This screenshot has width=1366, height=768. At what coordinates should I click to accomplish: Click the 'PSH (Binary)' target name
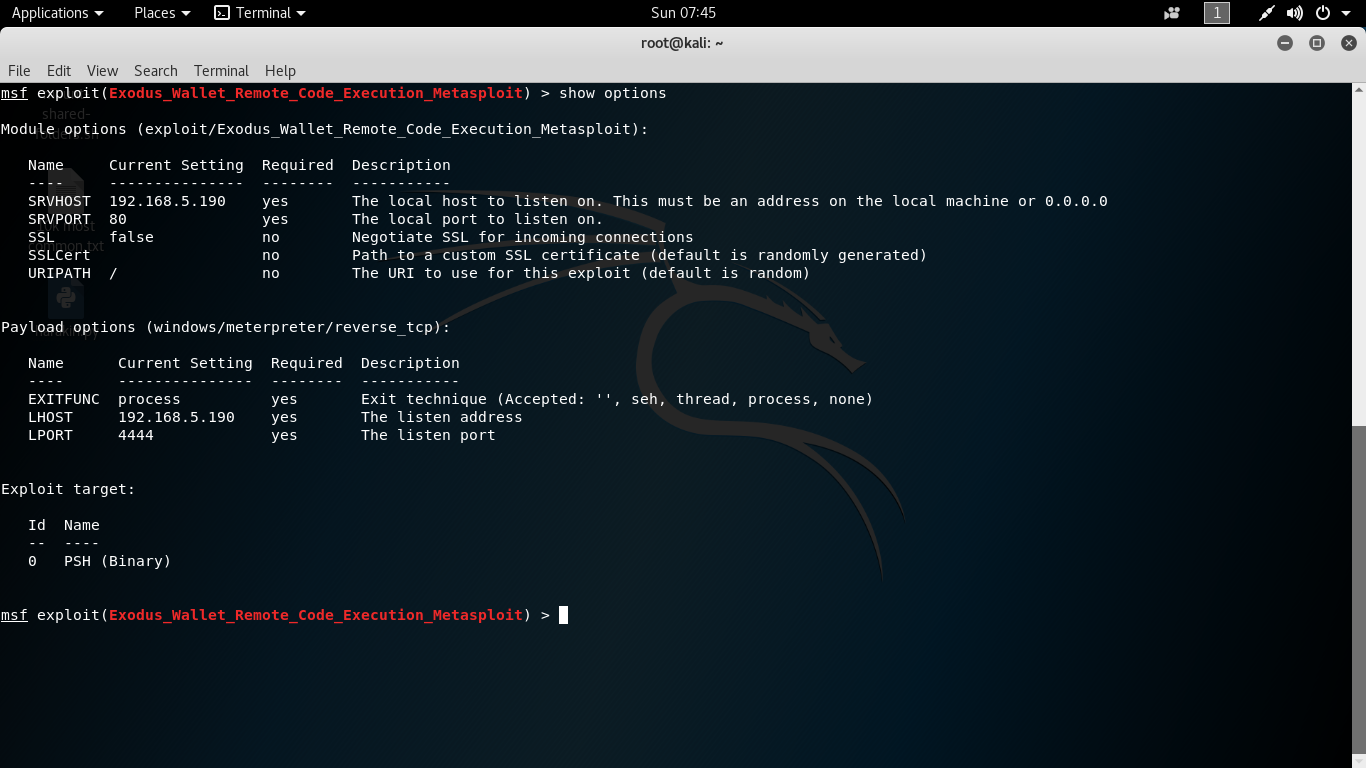(118, 561)
